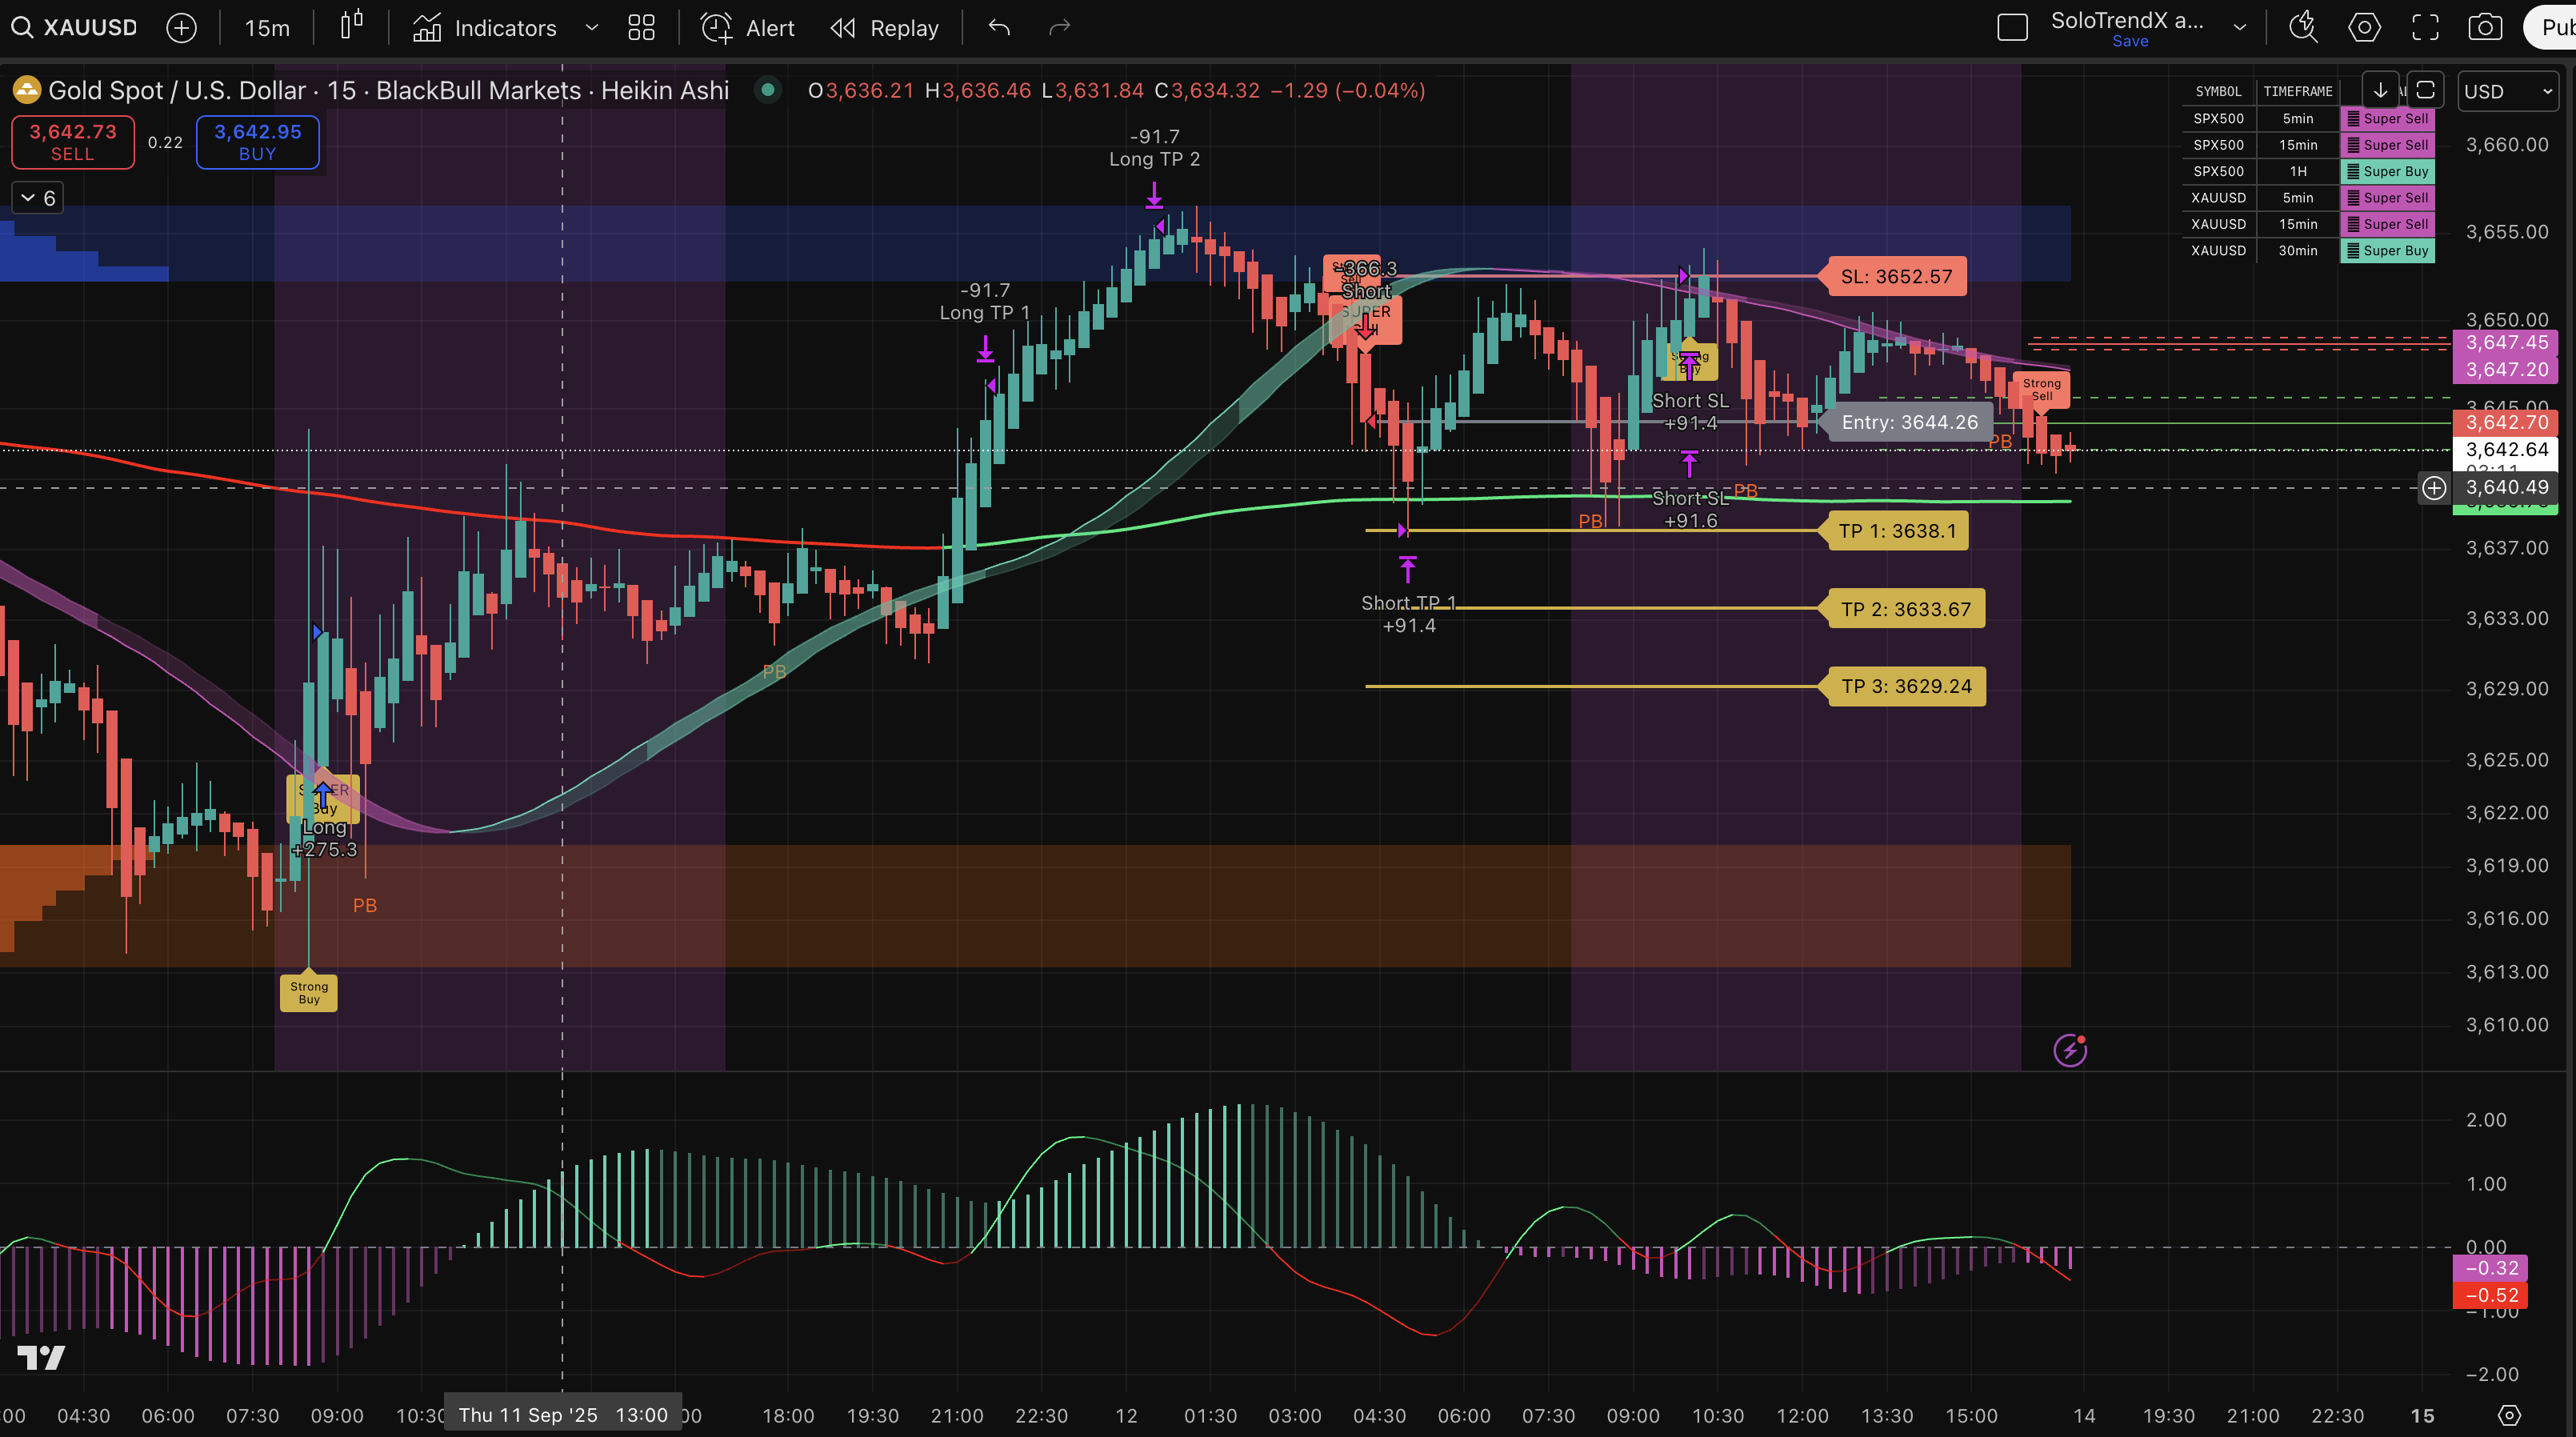Click the compare or add symbol plus icon
This screenshot has height=1437, width=2576.
pos(181,28)
